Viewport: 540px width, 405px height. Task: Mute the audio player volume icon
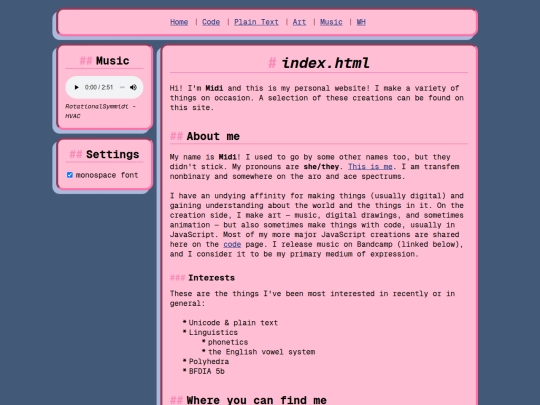tap(133, 87)
